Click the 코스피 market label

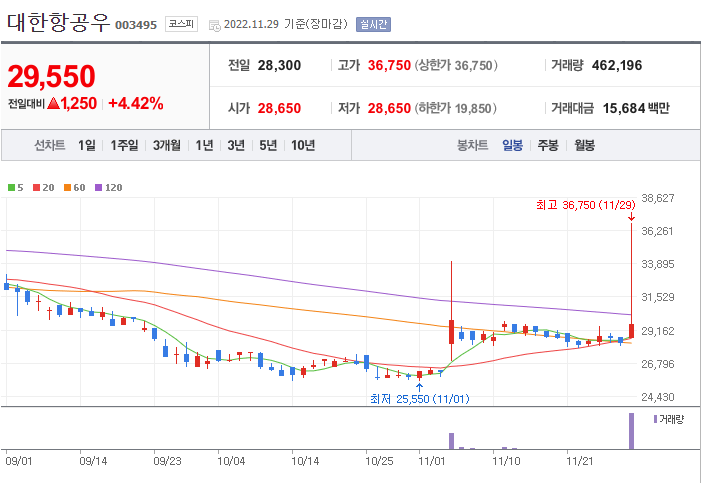pyautogui.click(x=181, y=24)
